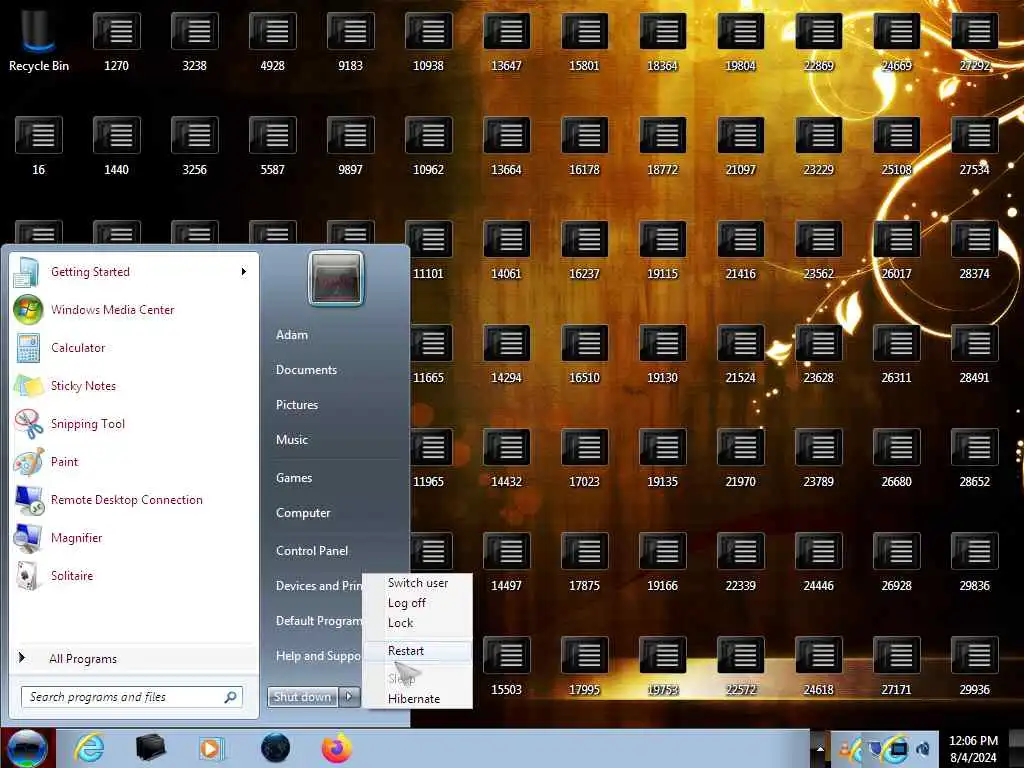Select the desktop file named 15503
Screen dimensions: 1024x768
506,666
